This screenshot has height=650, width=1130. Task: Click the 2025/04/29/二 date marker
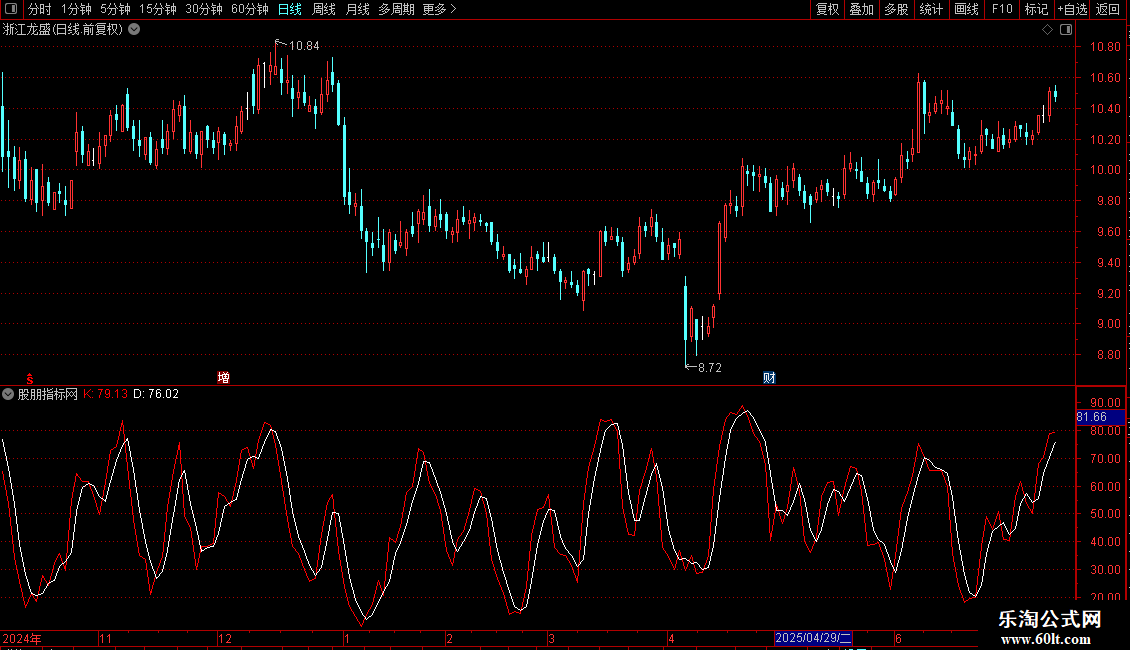(814, 638)
